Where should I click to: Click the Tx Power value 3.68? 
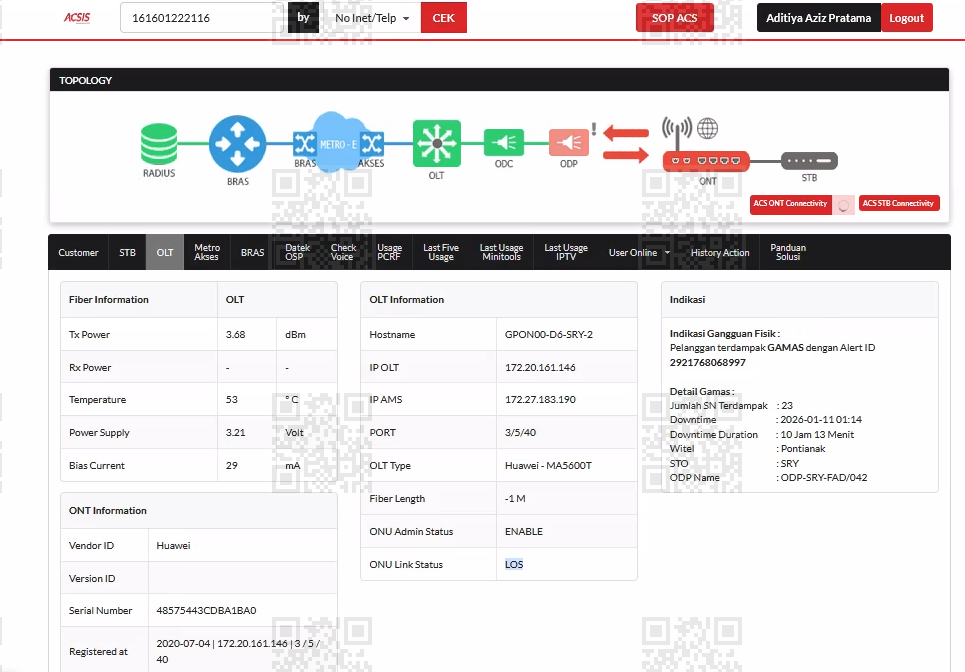tap(236, 335)
